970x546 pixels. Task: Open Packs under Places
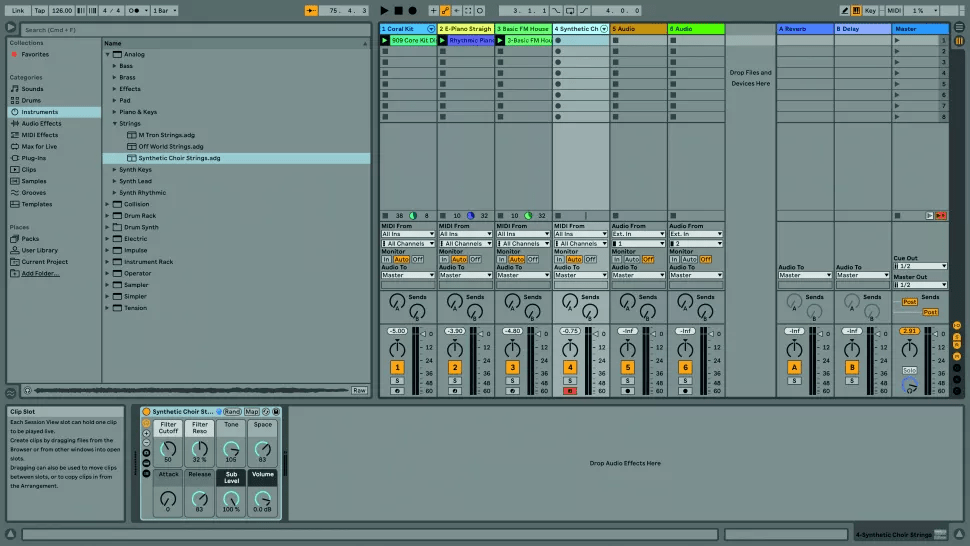(x=30, y=239)
